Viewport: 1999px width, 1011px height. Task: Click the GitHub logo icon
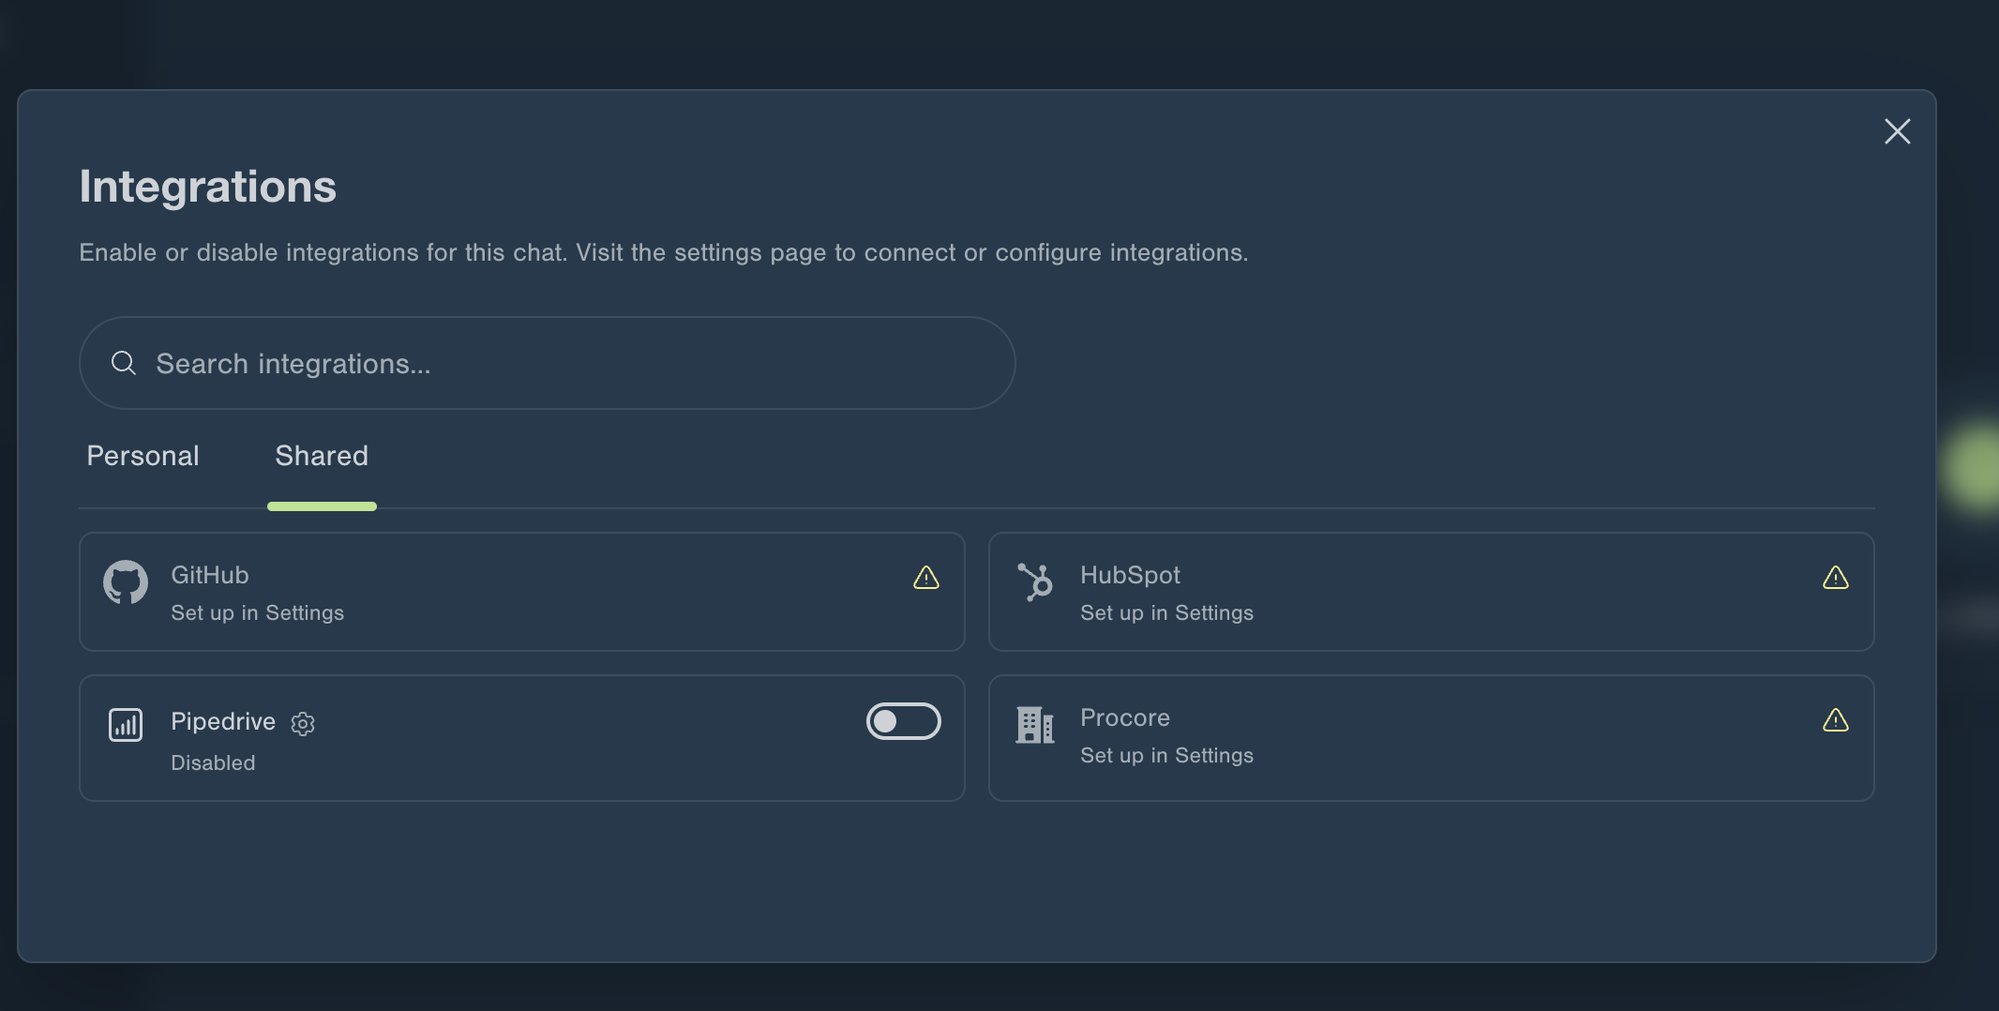point(125,582)
